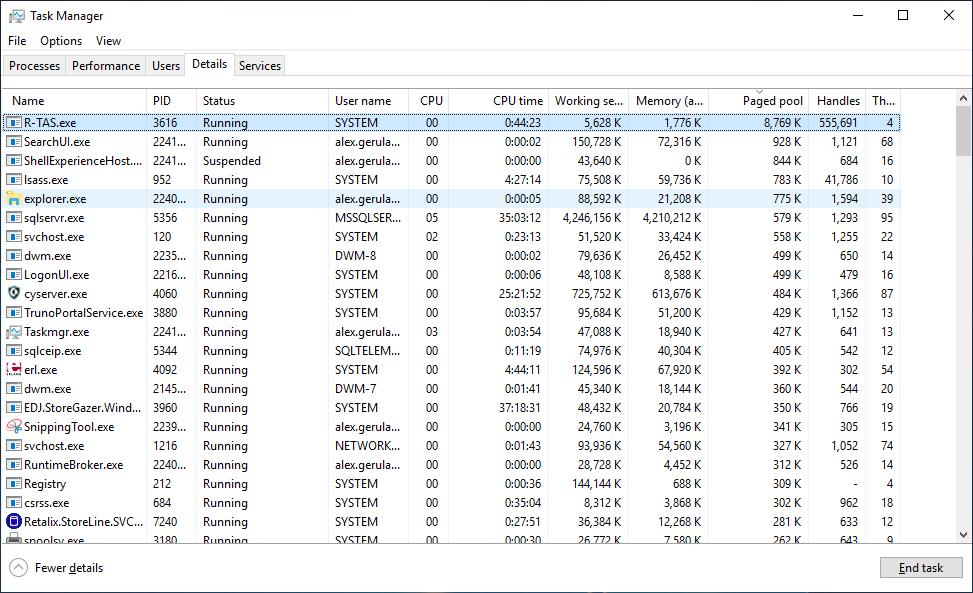Open the File menu
This screenshot has height=593, width=973.
coord(17,41)
